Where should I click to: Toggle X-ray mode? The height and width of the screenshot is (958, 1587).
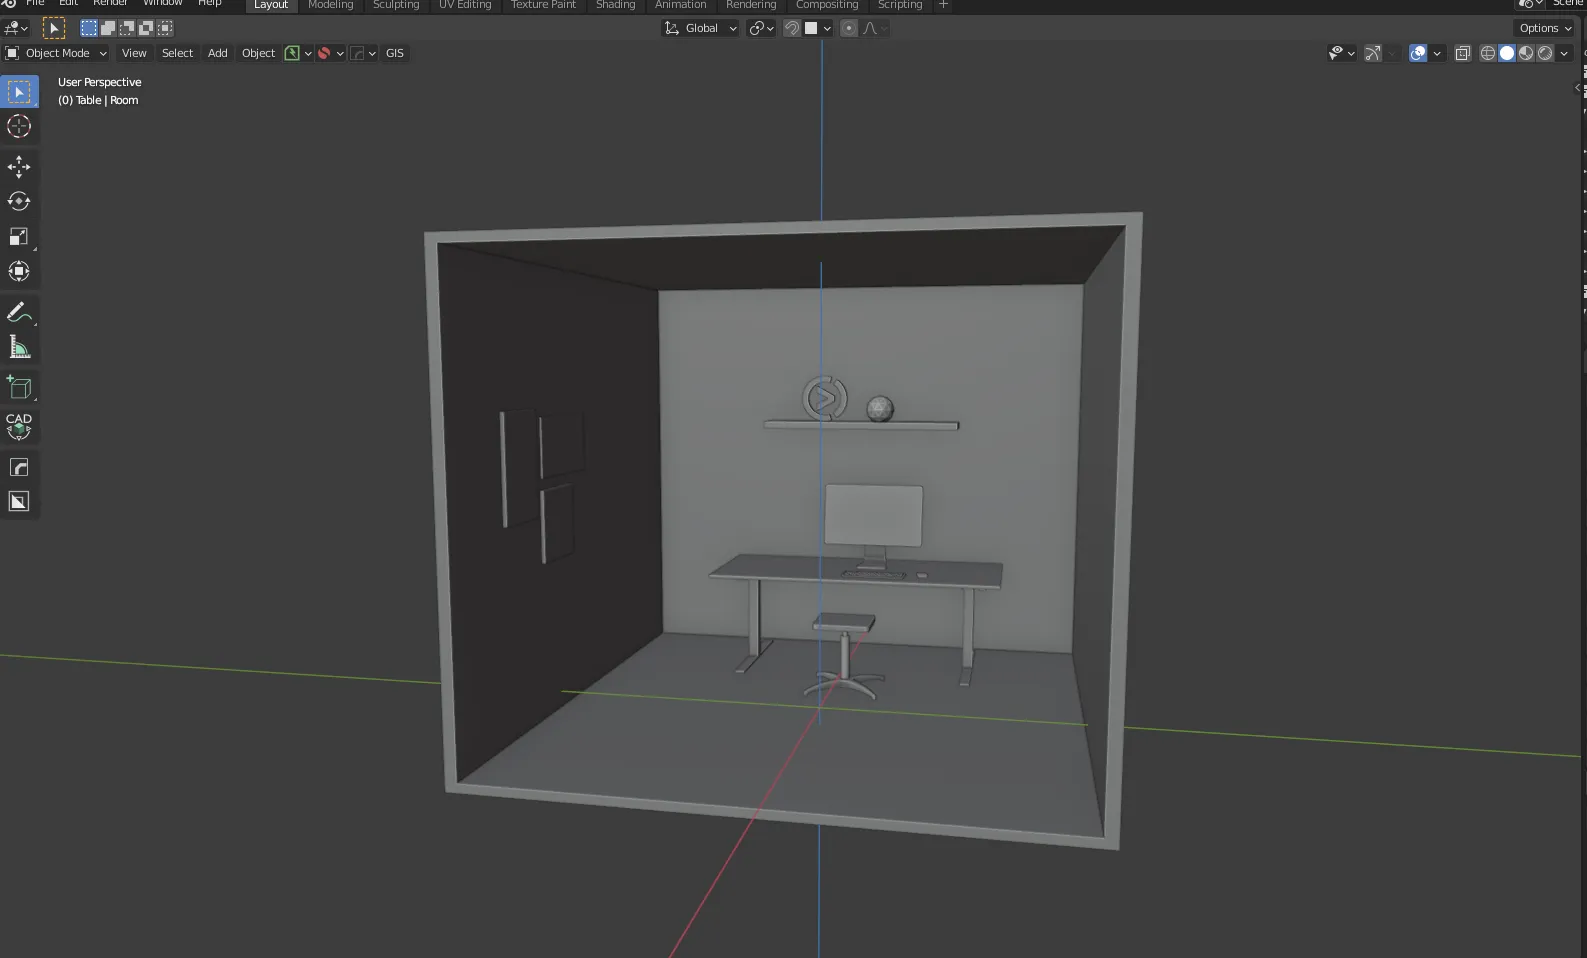(1463, 53)
